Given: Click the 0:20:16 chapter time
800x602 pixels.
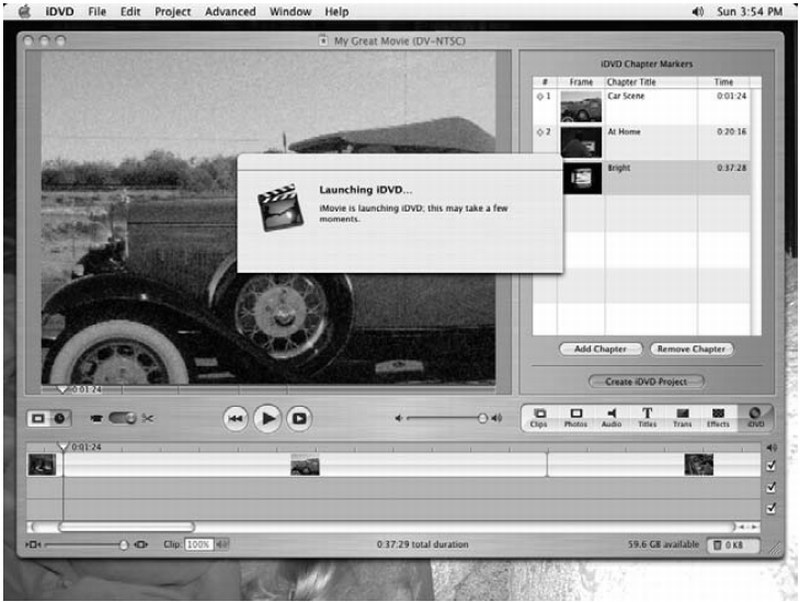Looking at the screenshot, I should (x=731, y=132).
